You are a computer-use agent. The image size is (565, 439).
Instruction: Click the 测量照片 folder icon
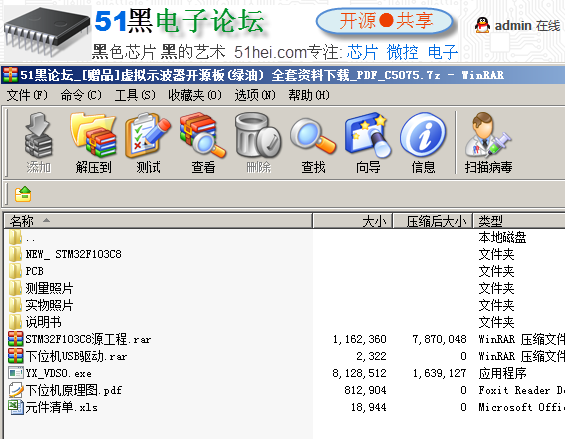15,288
